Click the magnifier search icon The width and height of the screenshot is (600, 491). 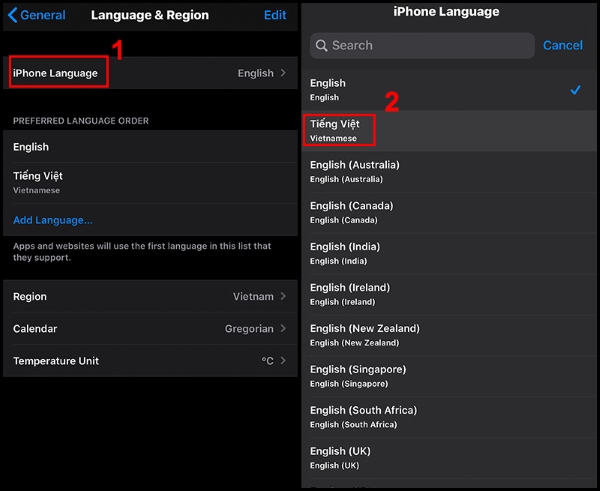pyautogui.click(x=321, y=46)
